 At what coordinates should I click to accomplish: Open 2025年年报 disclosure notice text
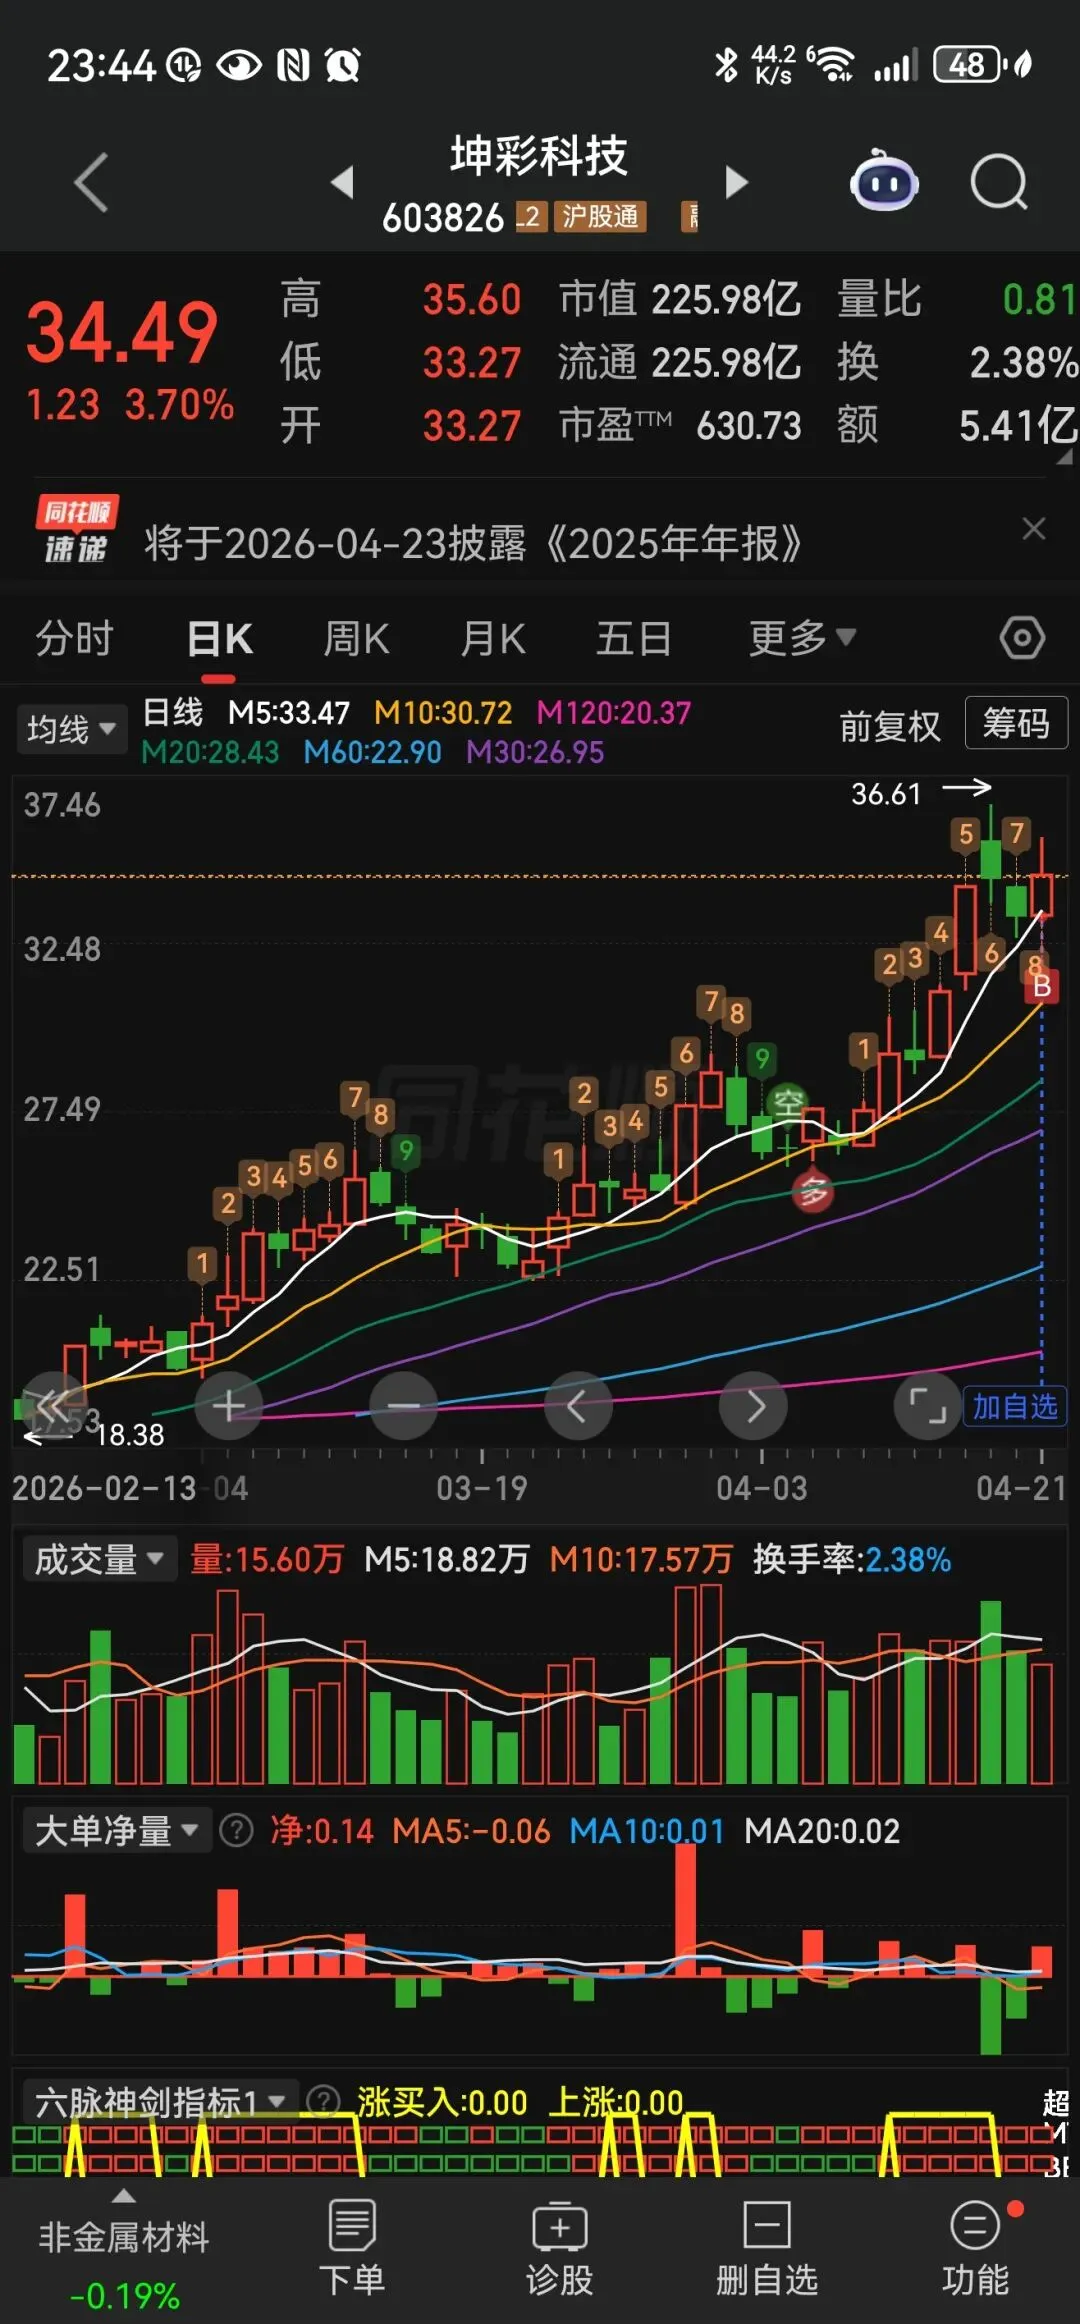tap(473, 544)
